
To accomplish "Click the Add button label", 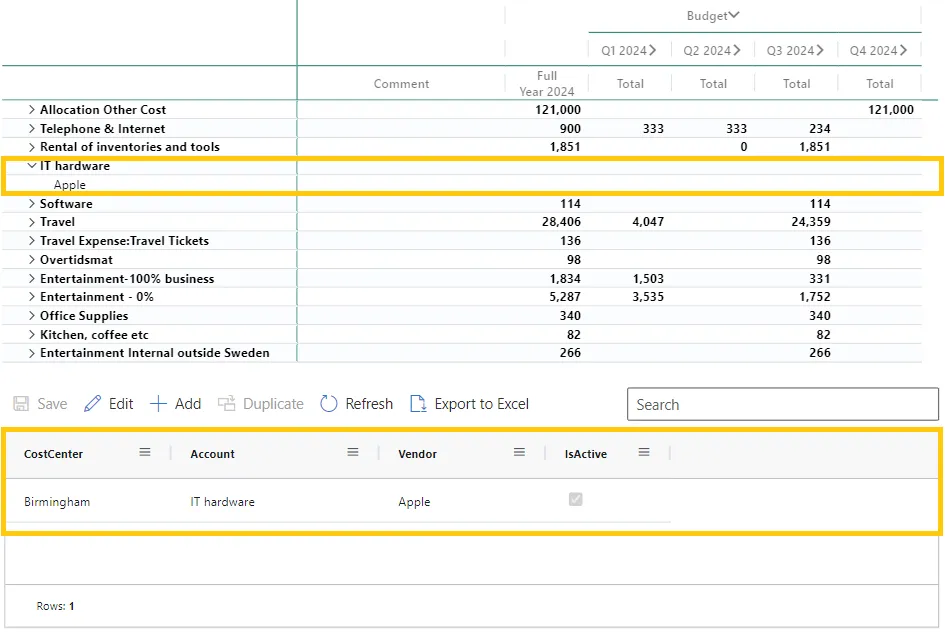I will tap(188, 404).
